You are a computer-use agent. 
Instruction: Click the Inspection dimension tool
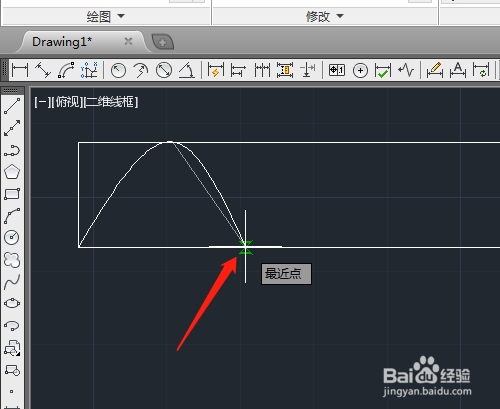[x=383, y=70]
